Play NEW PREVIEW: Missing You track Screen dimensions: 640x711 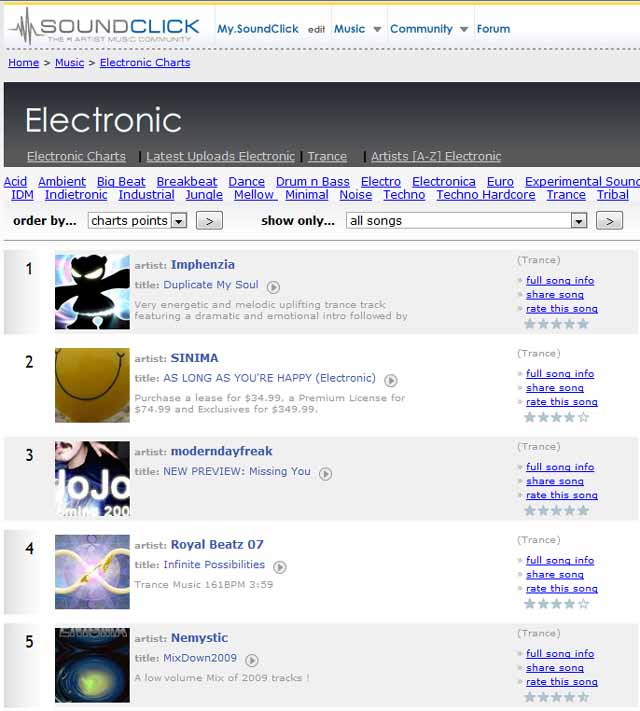coord(325,474)
